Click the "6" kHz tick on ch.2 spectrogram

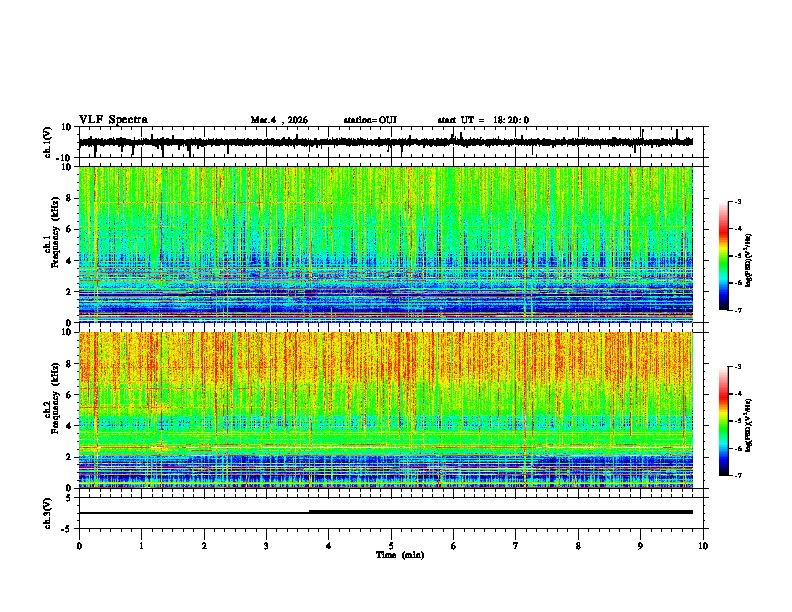click(69, 395)
